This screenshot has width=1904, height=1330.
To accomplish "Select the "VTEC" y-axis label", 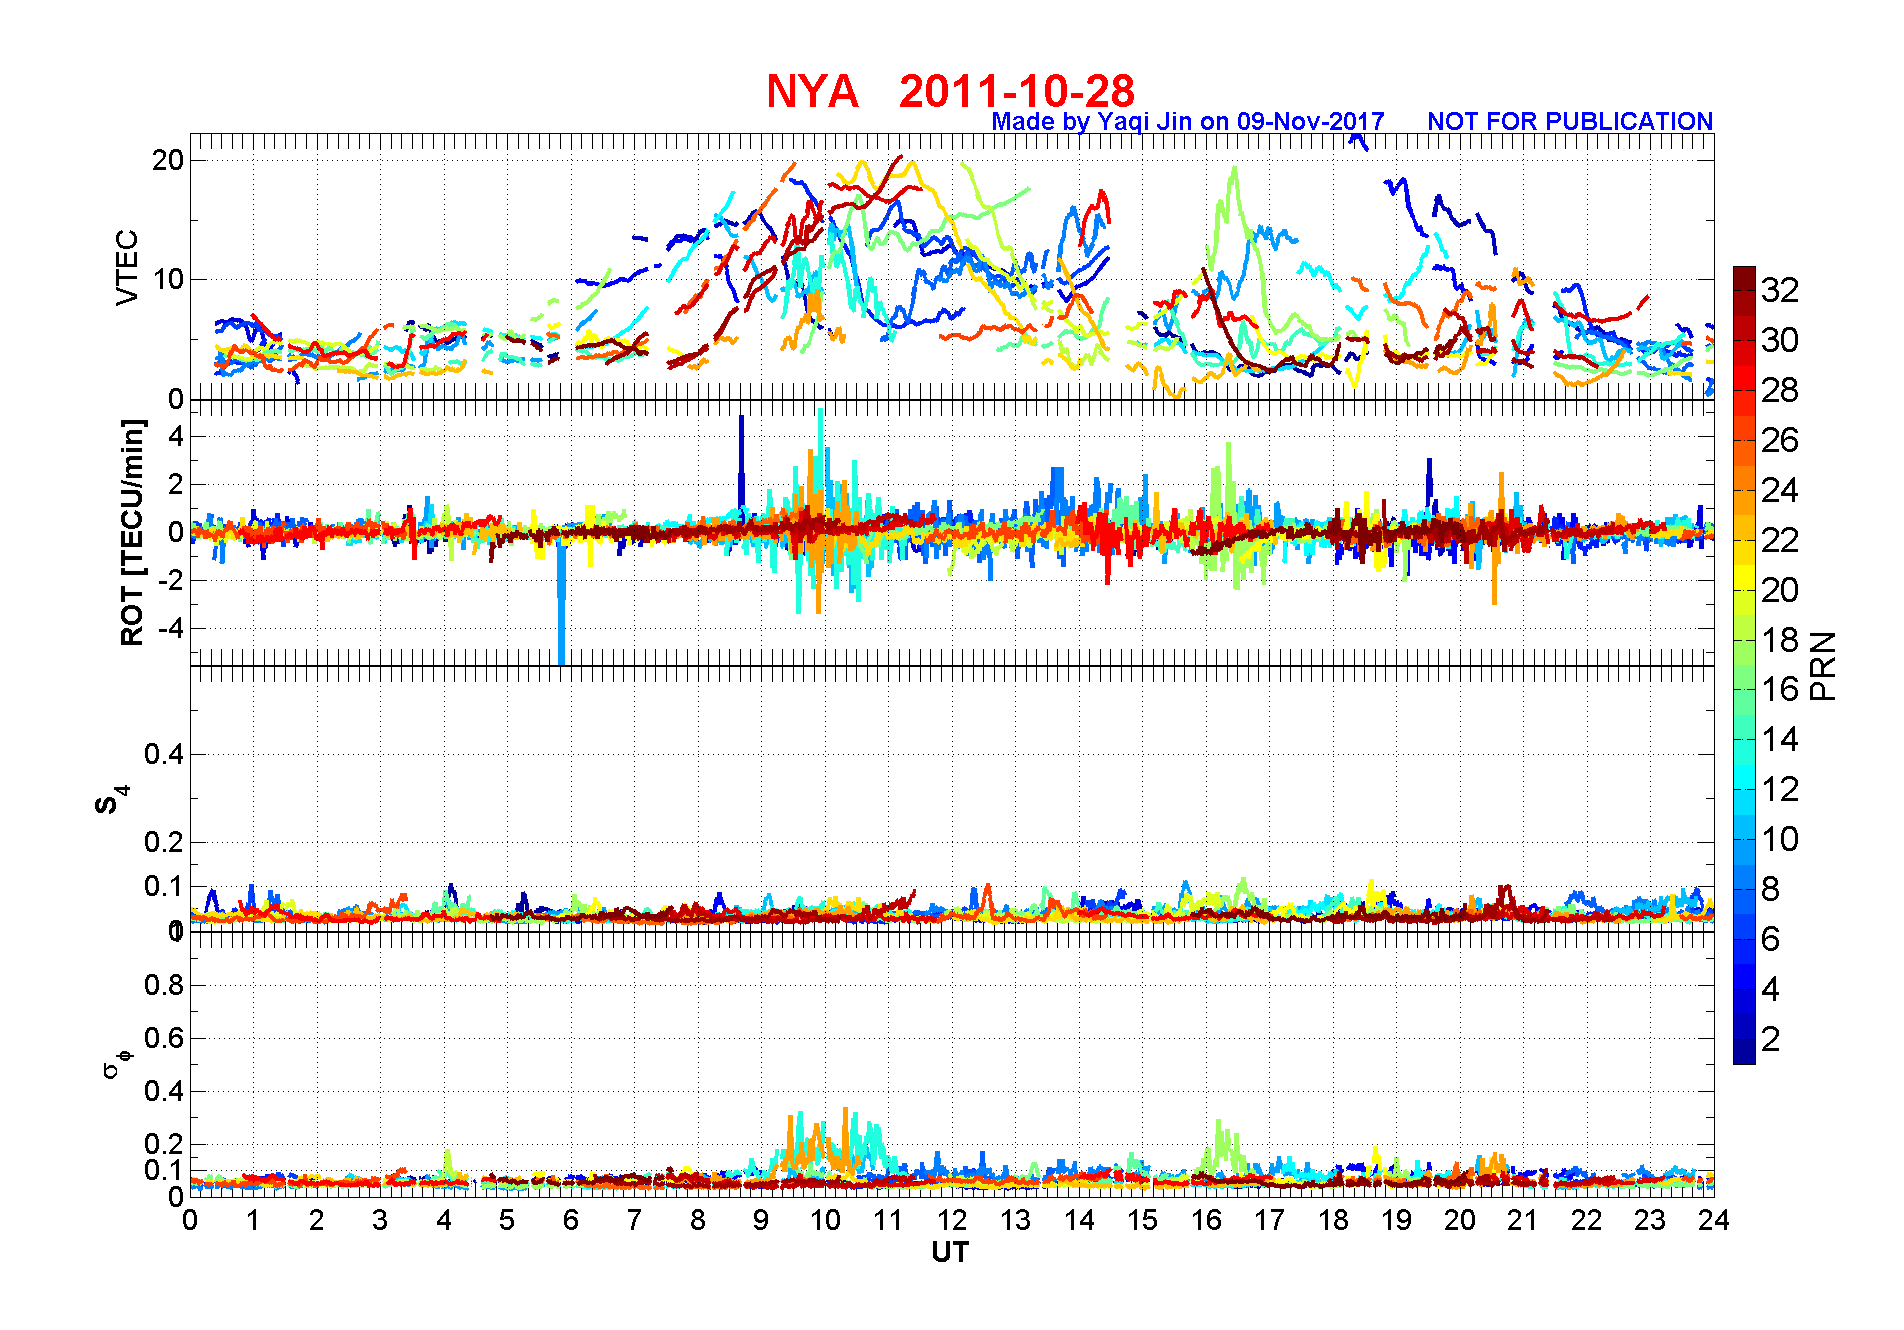I will point(127,267).
